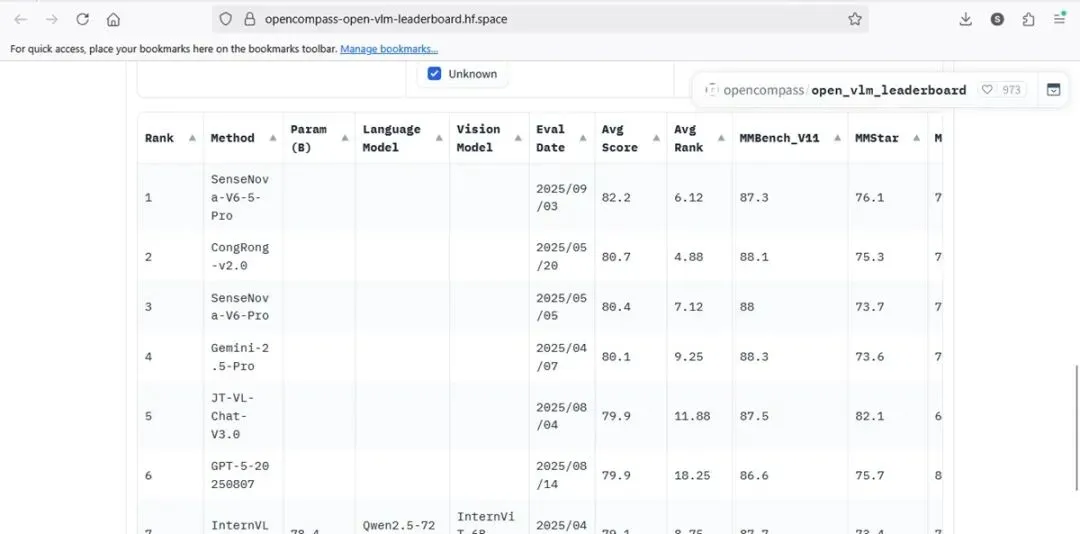Sort table by Vision Model column
Screen dimensions: 1080x534
point(519,138)
